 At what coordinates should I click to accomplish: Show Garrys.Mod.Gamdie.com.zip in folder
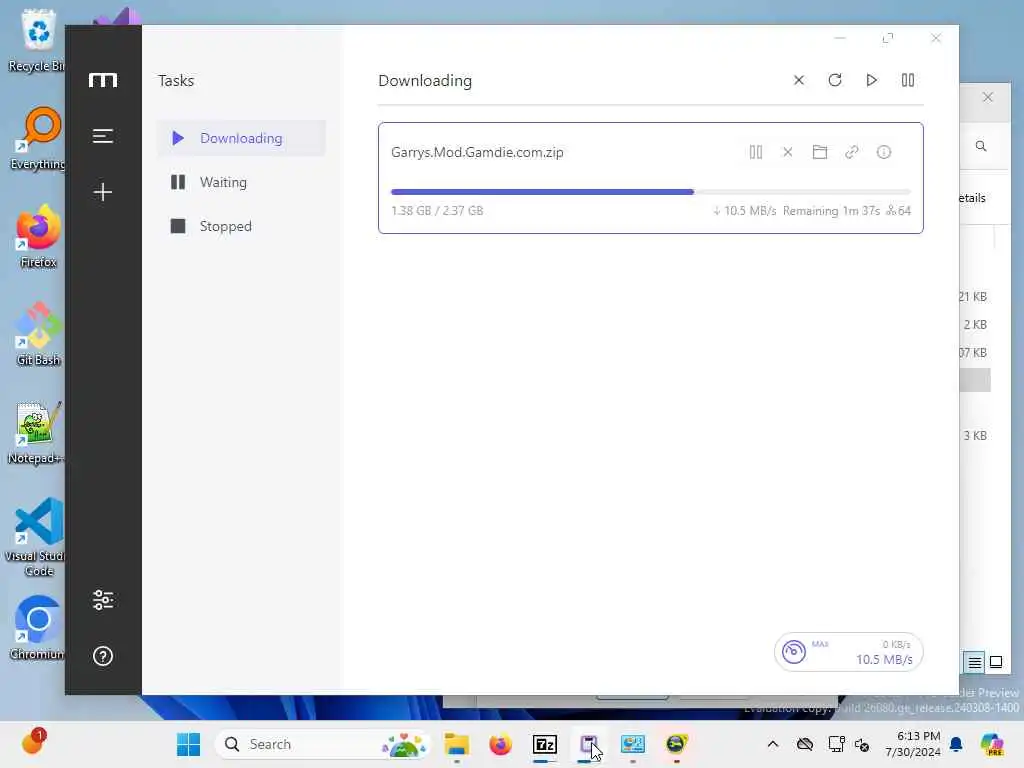click(x=820, y=152)
